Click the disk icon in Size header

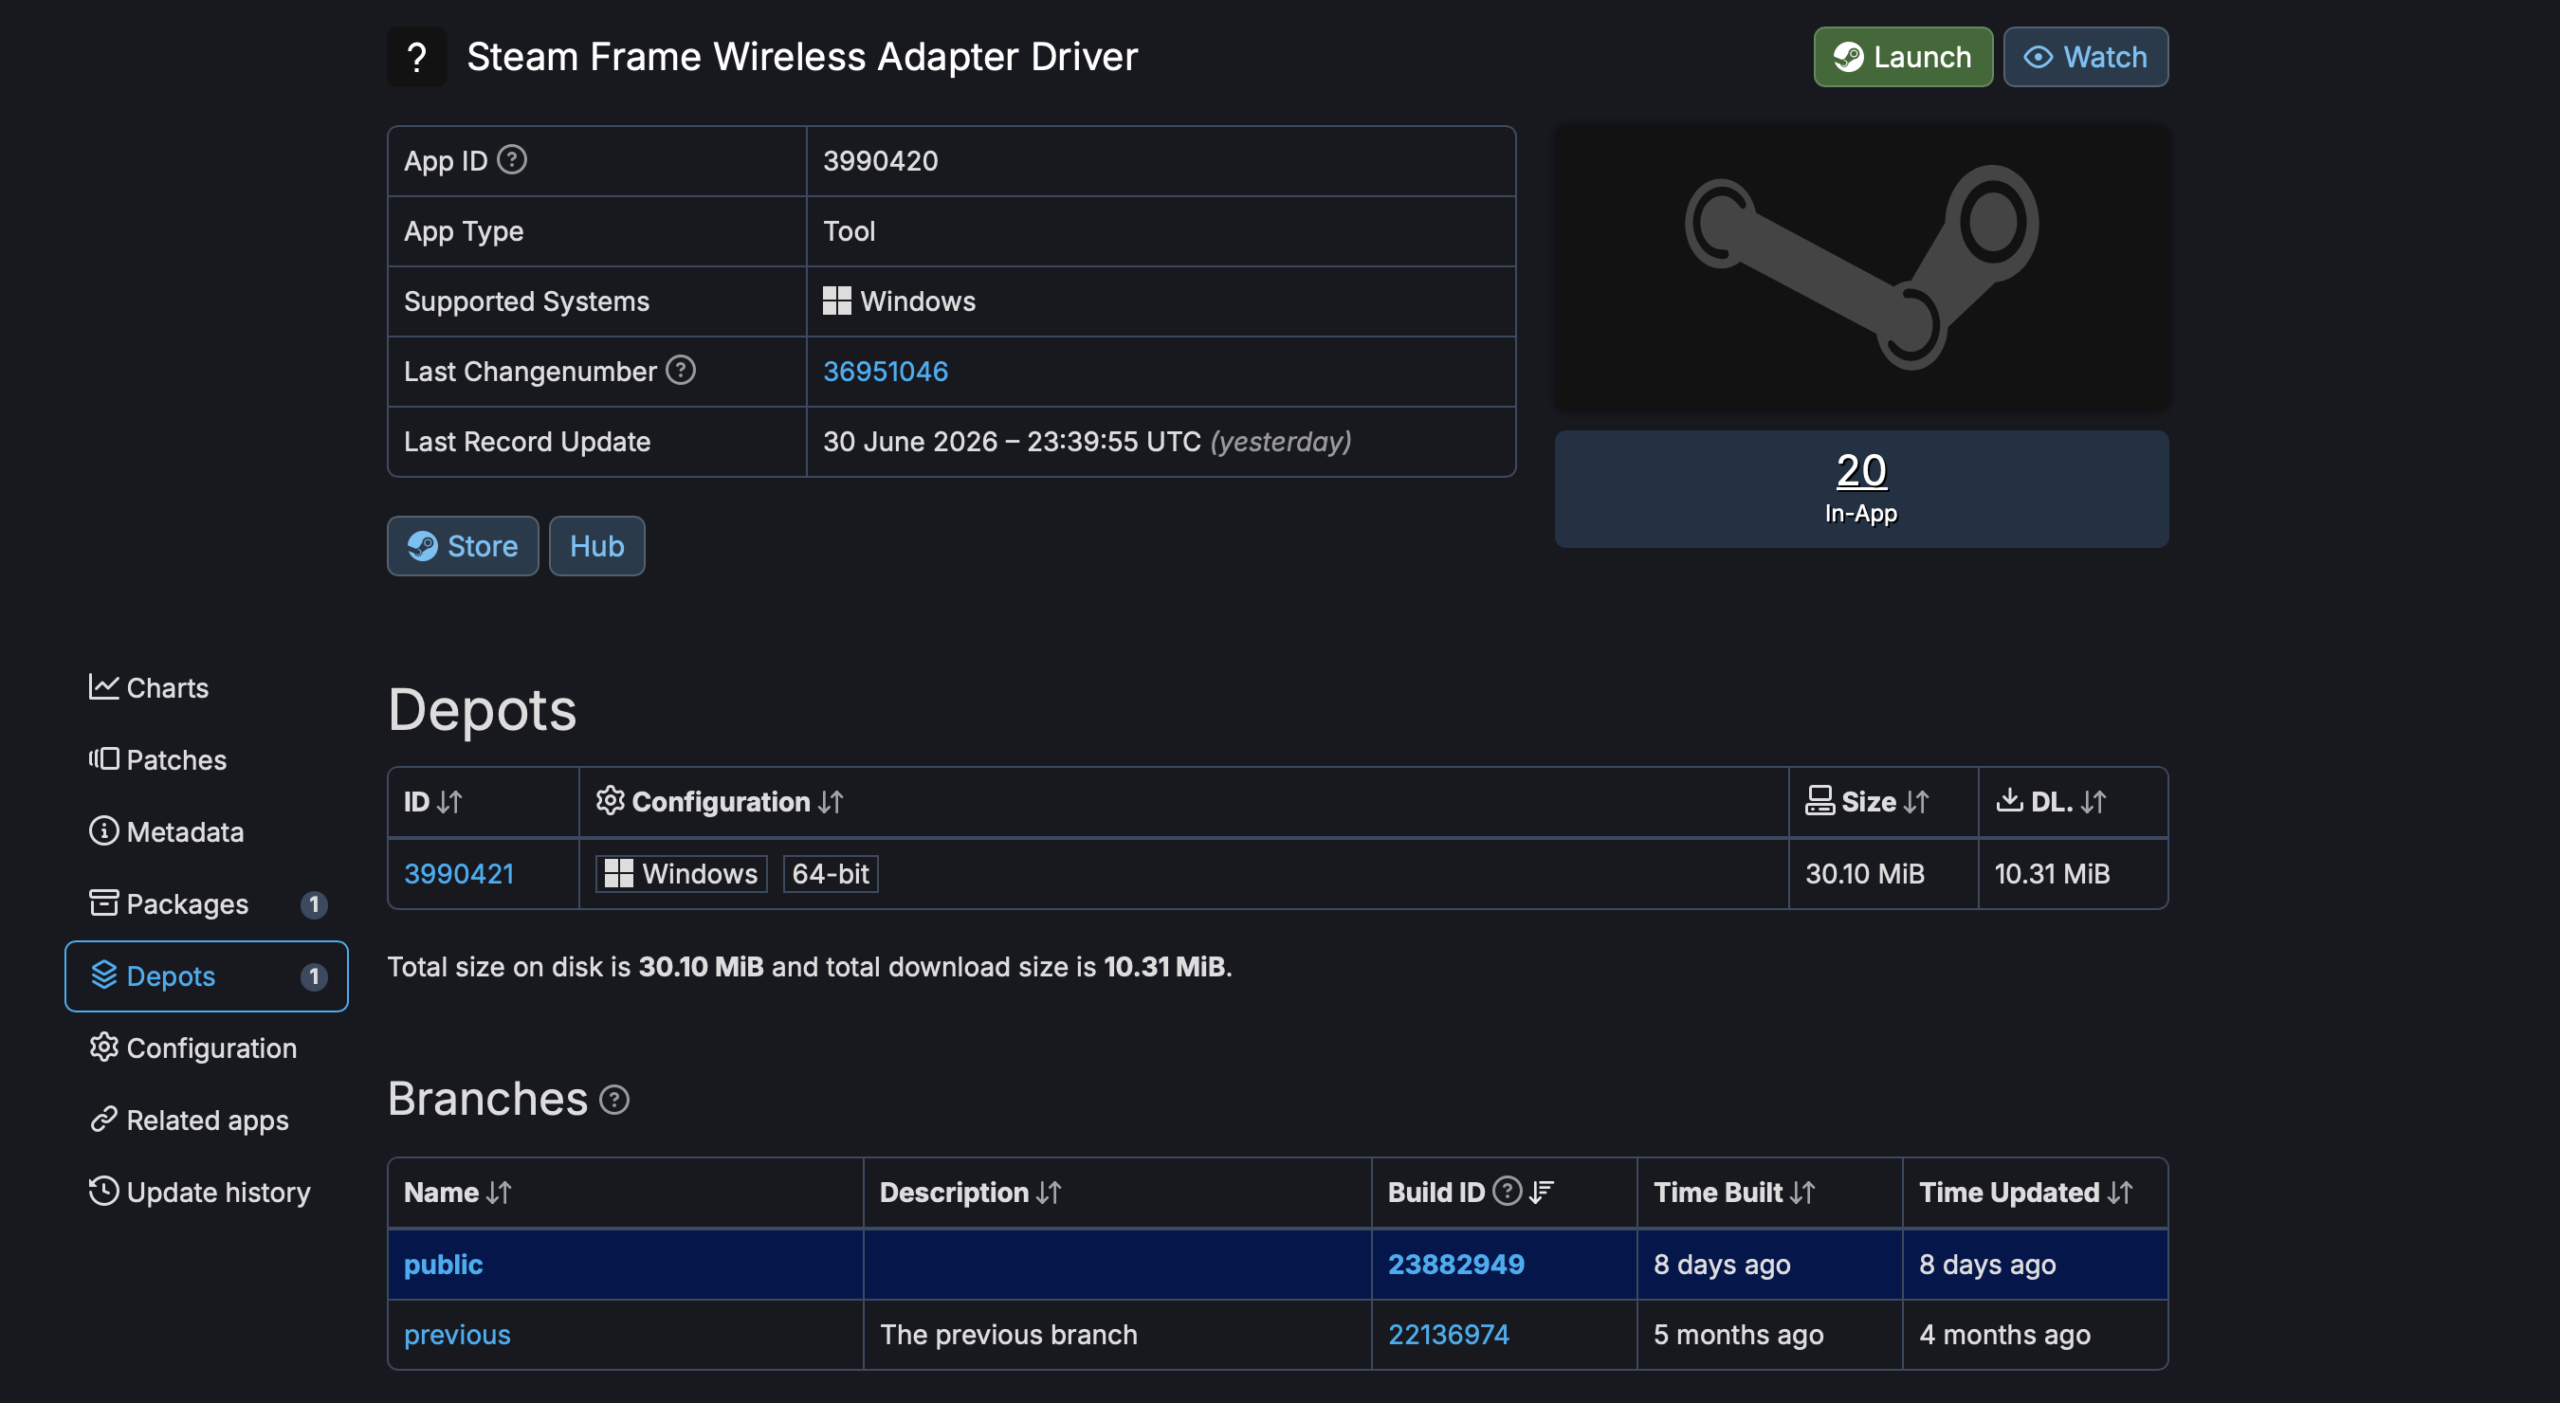point(1819,800)
